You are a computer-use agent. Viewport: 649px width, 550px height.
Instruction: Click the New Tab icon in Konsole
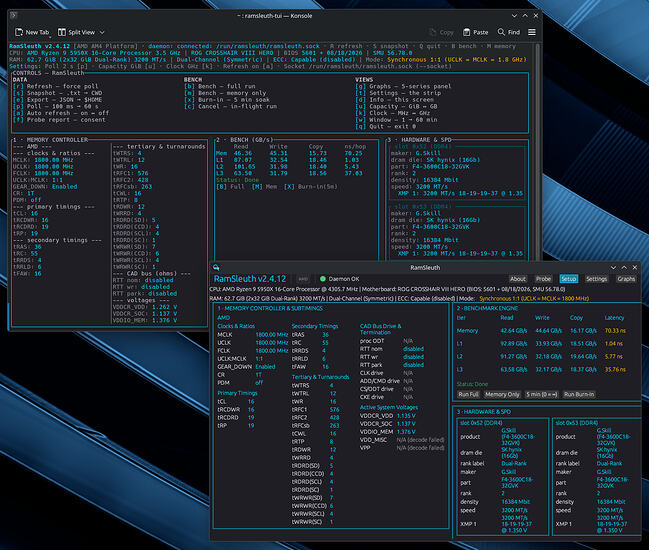19,32
